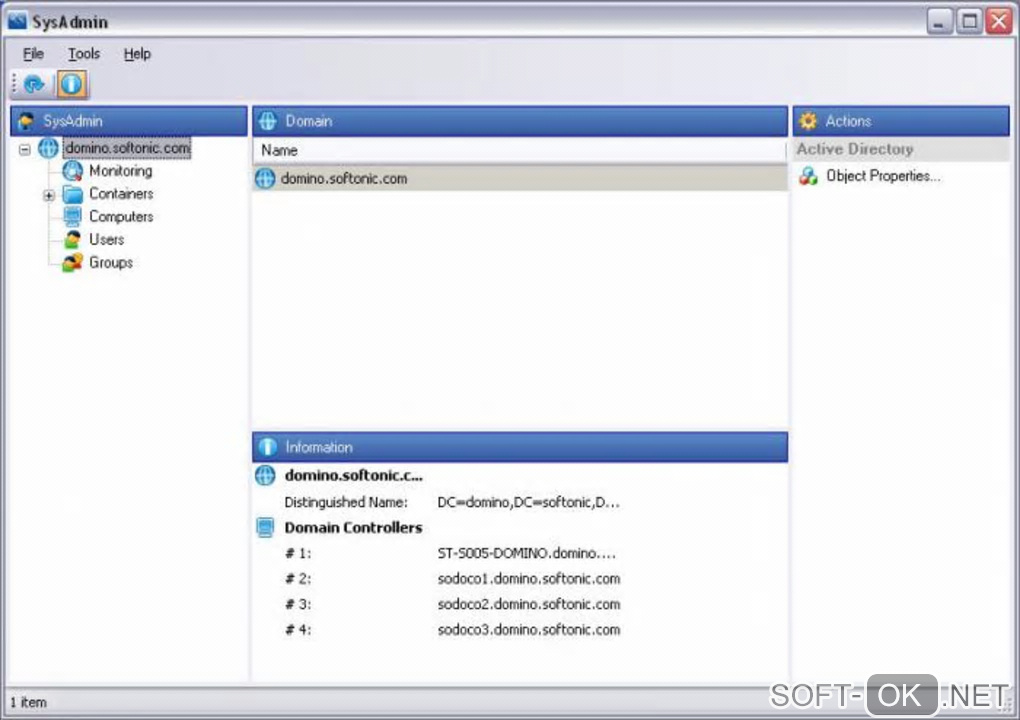Click globe icon beside domino.softonic.c... in Information
This screenshot has width=1020, height=720.
tap(265, 475)
